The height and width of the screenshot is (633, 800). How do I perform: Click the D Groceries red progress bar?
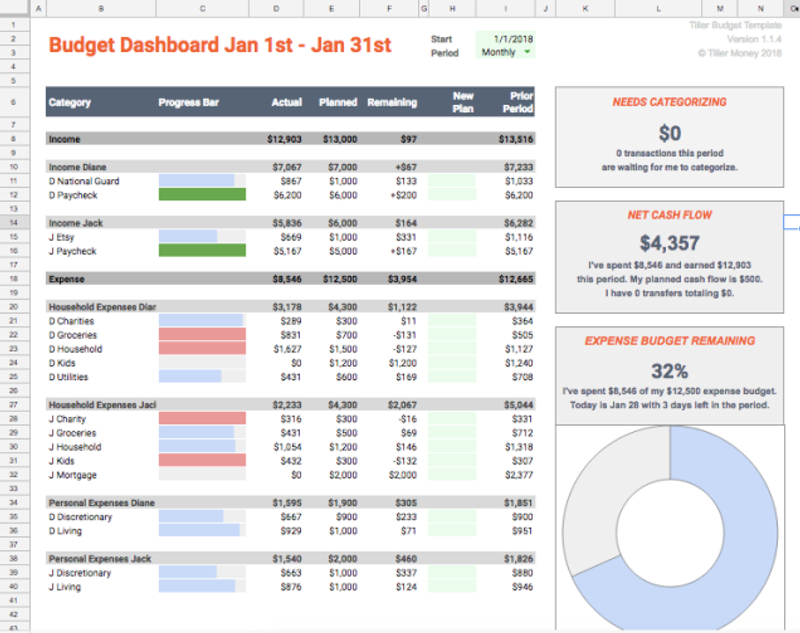tap(202, 335)
